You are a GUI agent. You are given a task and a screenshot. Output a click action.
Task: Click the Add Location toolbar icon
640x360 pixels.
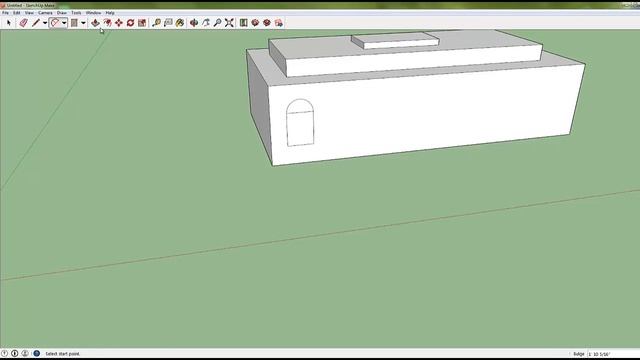(244, 23)
